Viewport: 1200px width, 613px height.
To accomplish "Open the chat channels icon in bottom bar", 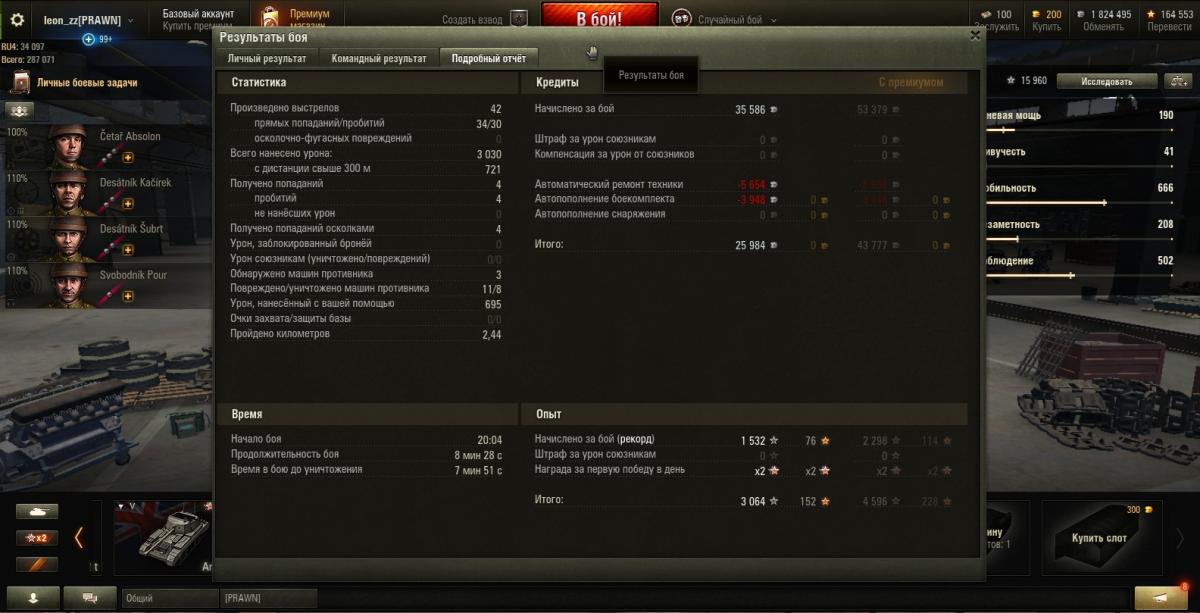I will 90,597.
